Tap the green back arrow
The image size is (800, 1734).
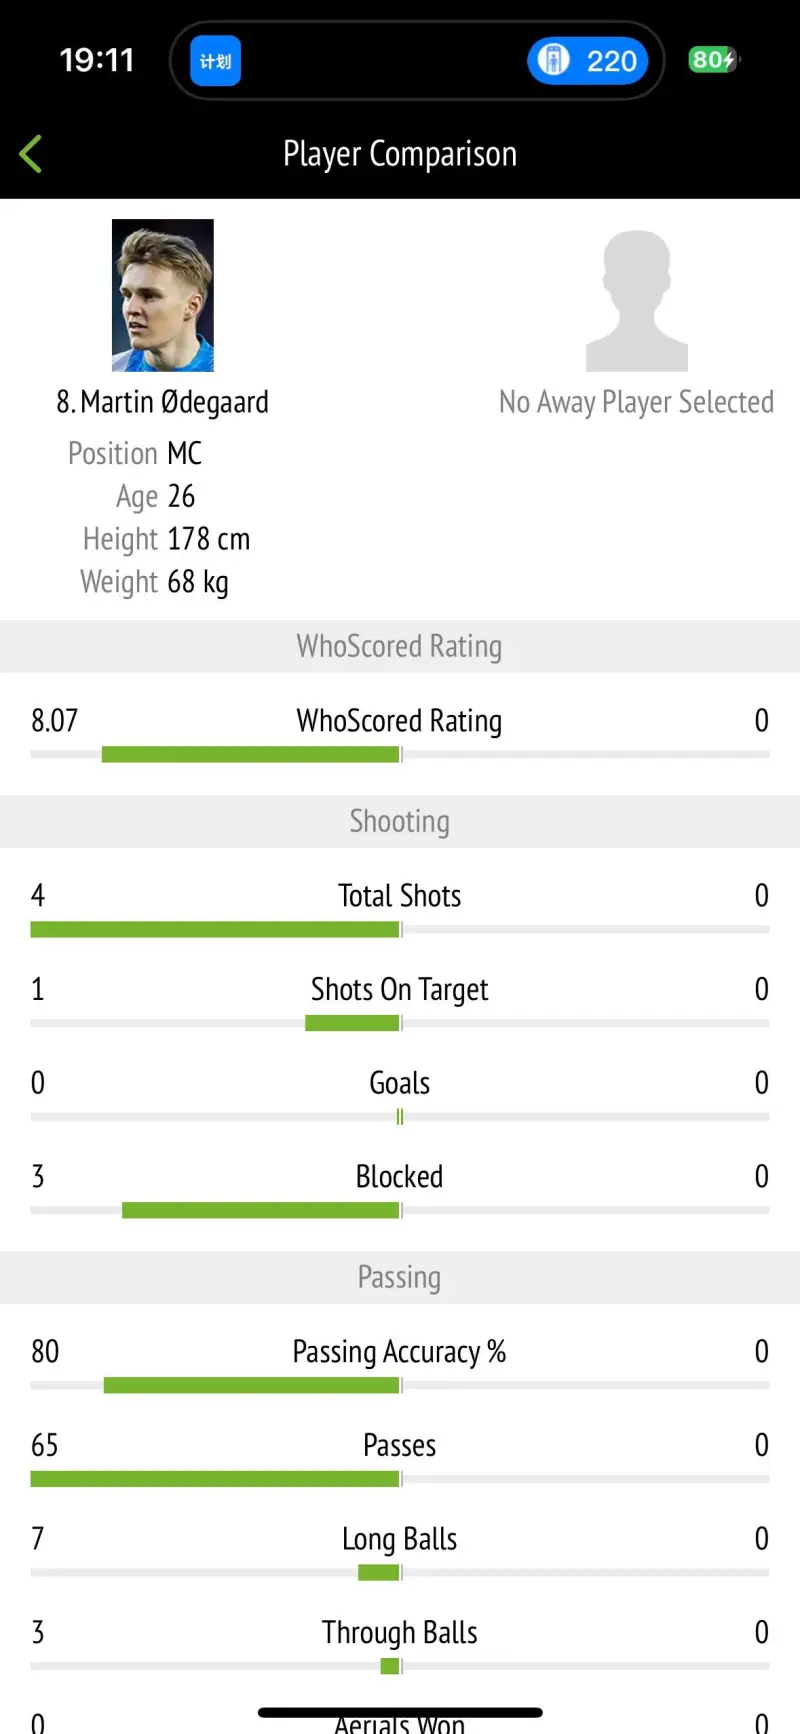click(31, 154)
